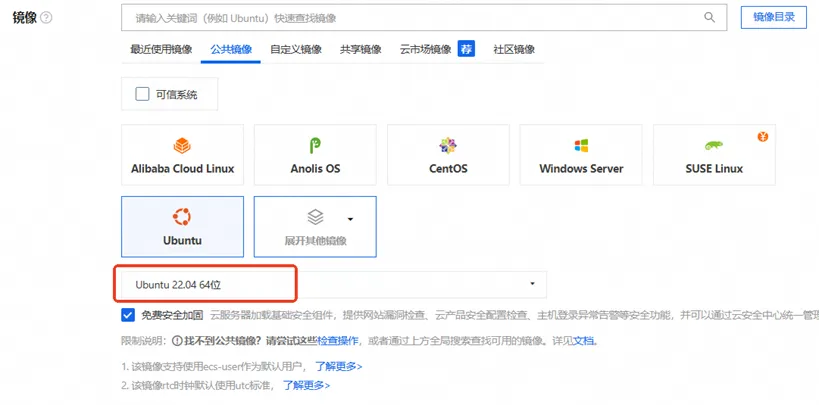Select the Ubuntu image card

point(182,227)
